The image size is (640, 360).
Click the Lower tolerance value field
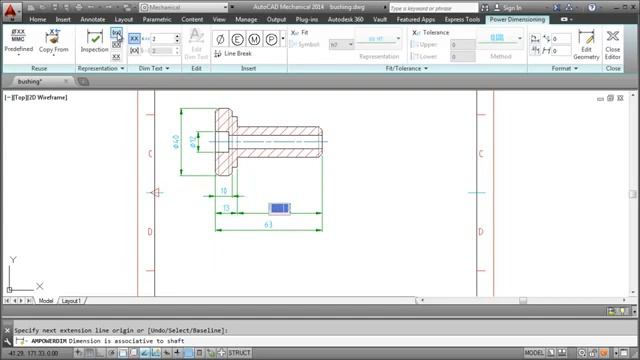[x=462, y=57]
